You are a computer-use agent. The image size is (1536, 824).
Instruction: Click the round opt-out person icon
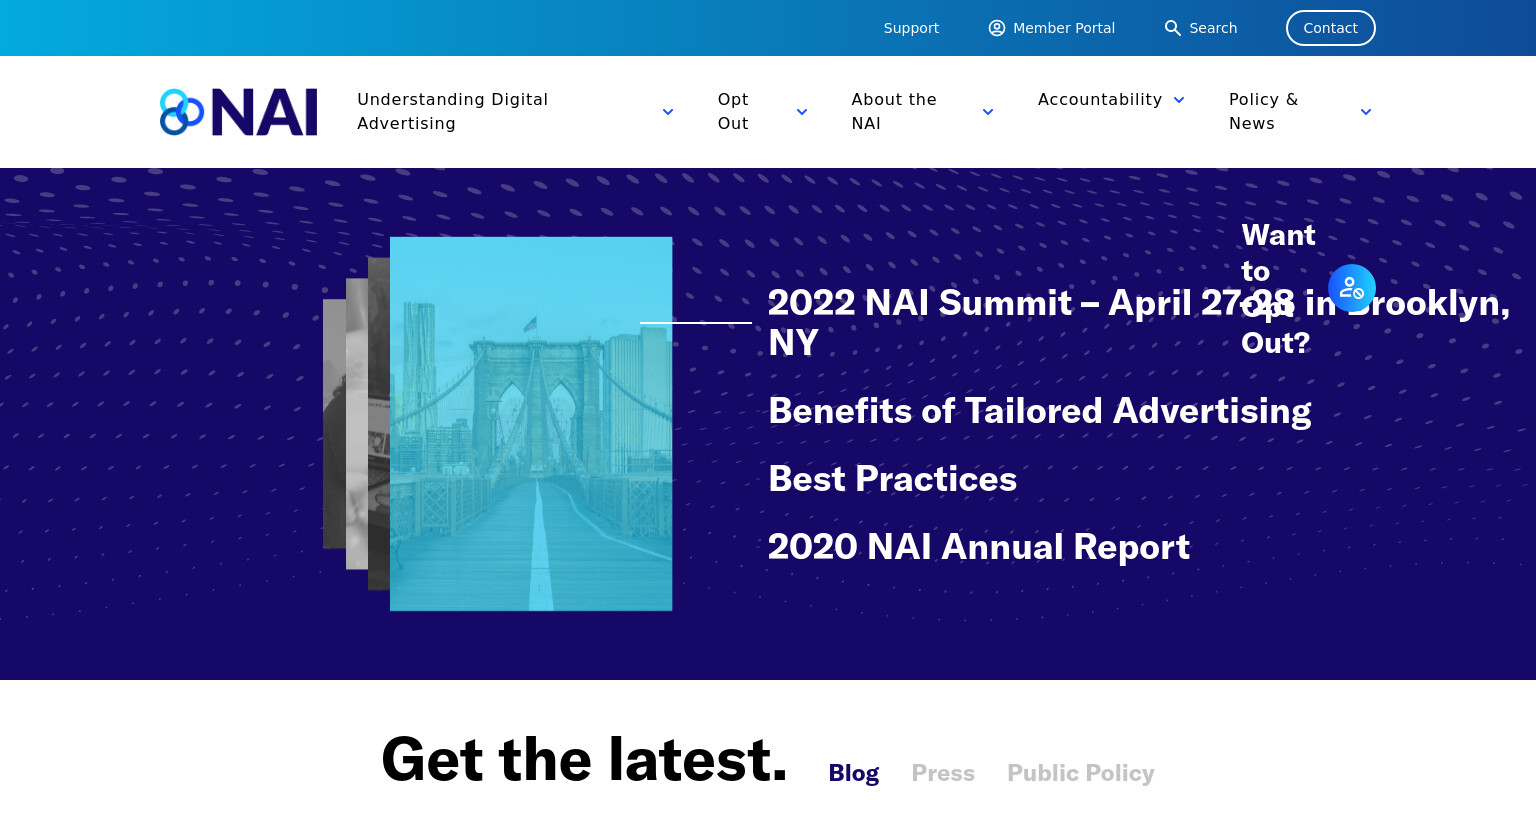1352,288
